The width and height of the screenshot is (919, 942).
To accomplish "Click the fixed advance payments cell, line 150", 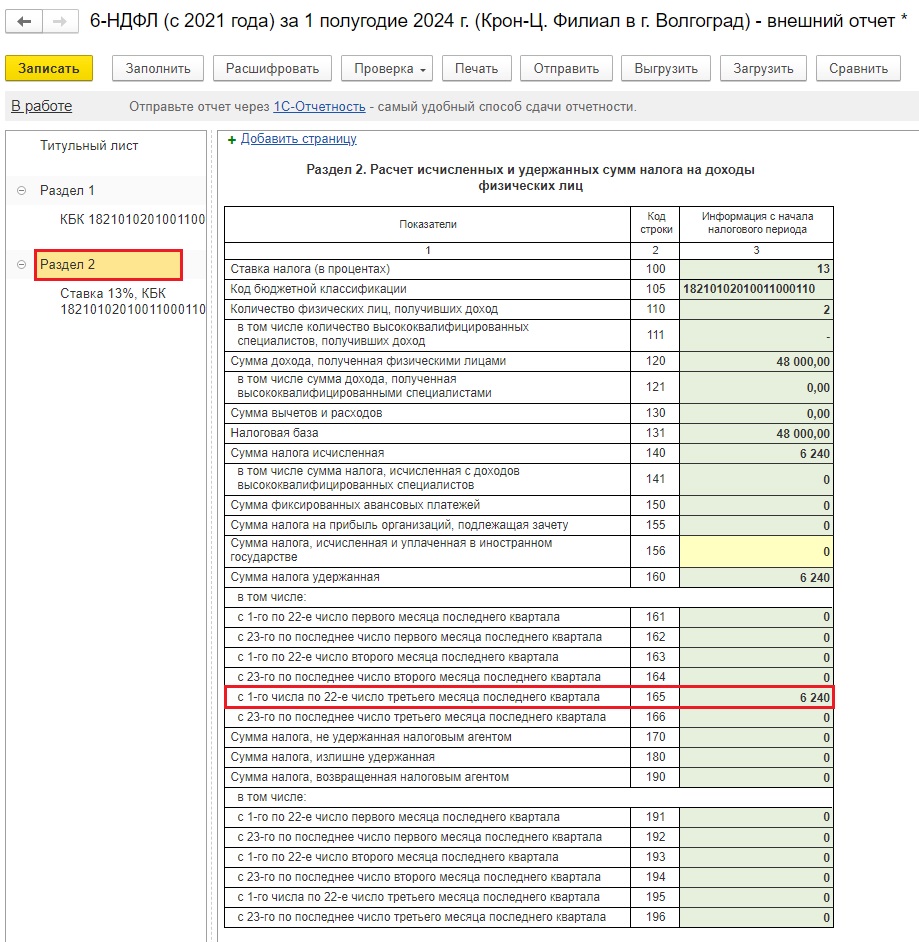I will 756,505.
